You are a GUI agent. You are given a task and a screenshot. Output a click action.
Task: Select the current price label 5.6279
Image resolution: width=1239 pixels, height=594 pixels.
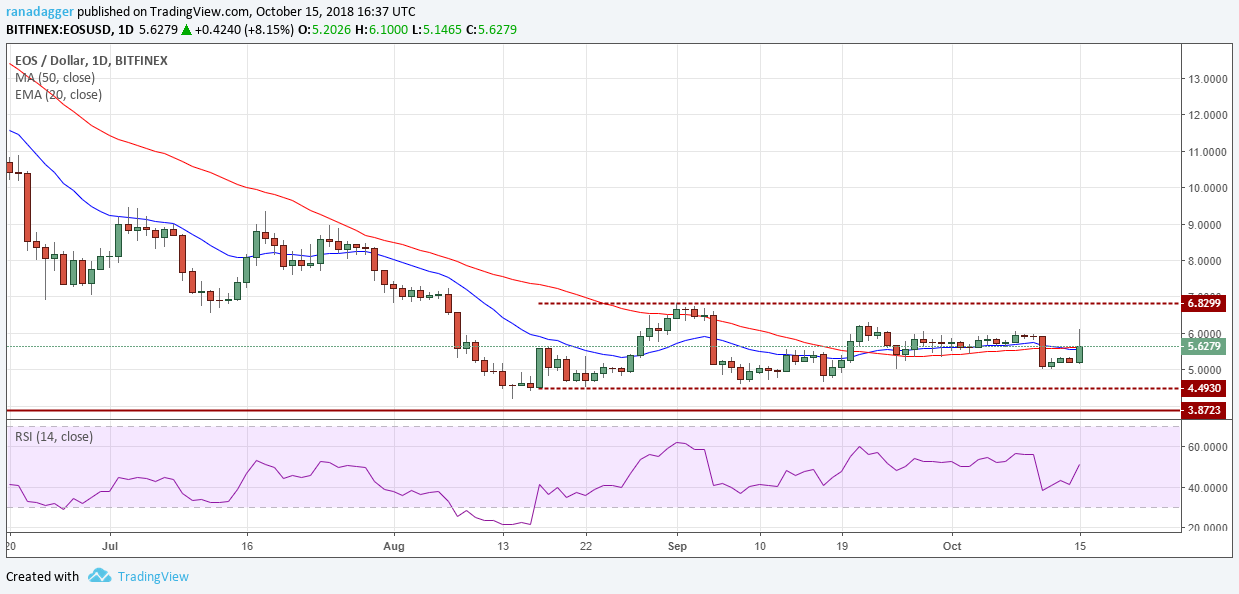pyautogui.click(x=1203, y=346)
